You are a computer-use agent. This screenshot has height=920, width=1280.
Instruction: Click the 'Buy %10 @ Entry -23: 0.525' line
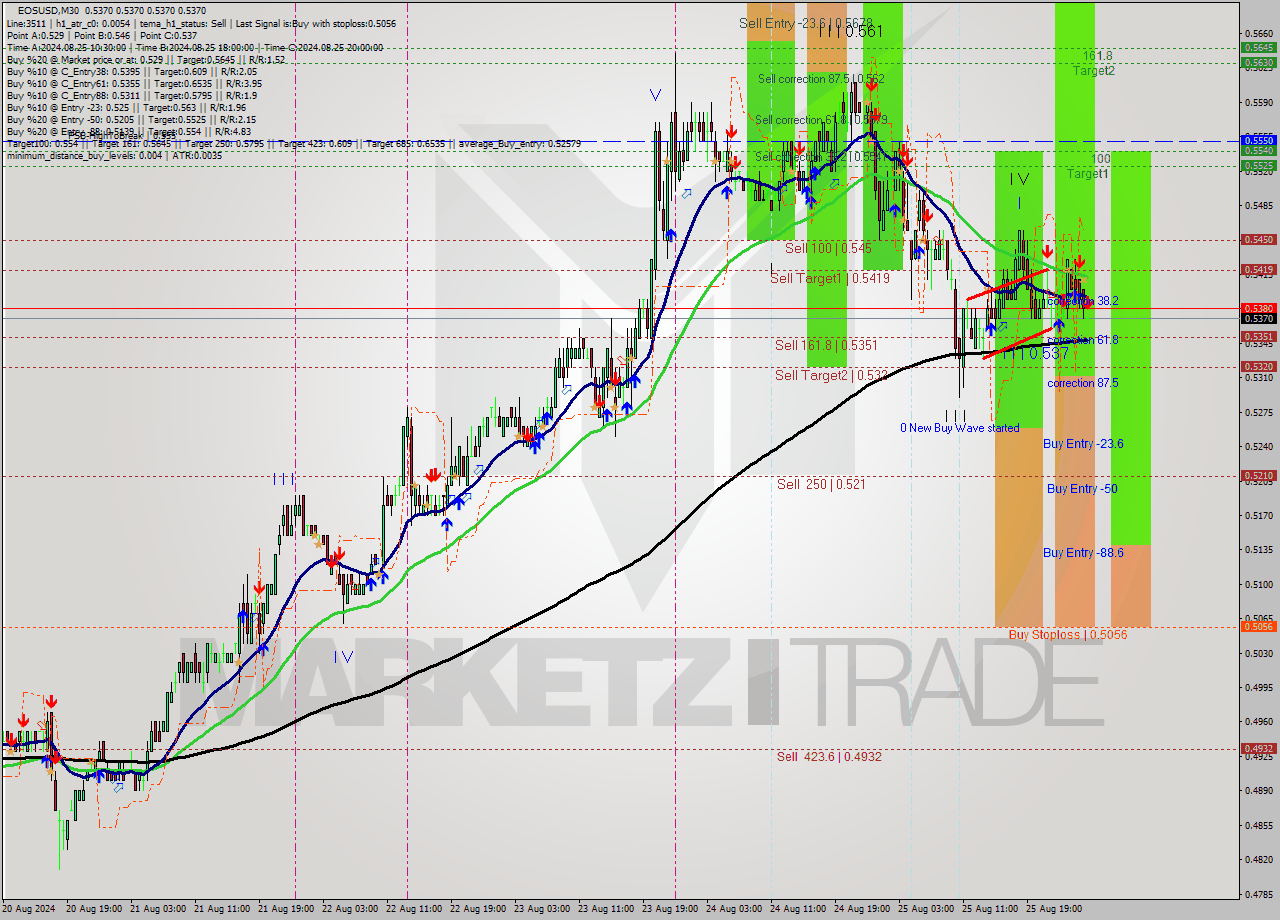click(68, 108)
